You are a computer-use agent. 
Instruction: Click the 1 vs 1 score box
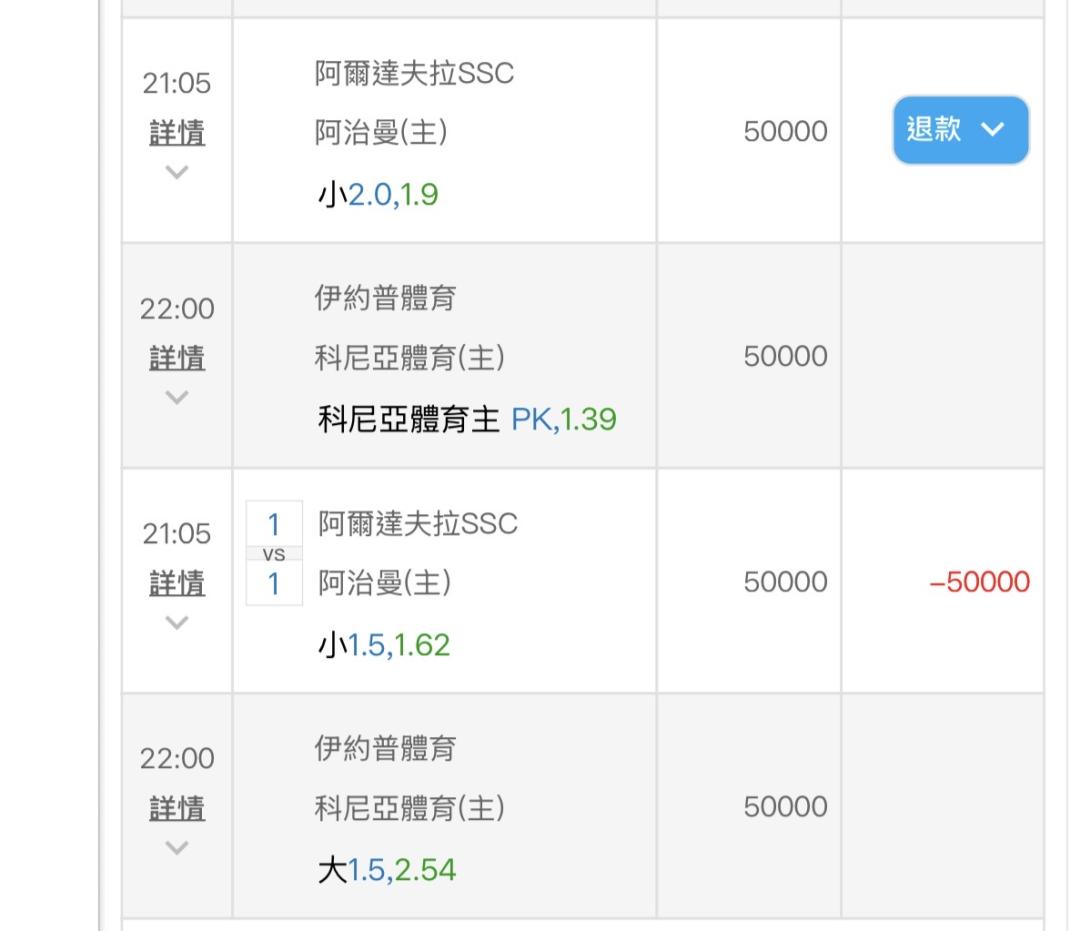pos(274,554)
